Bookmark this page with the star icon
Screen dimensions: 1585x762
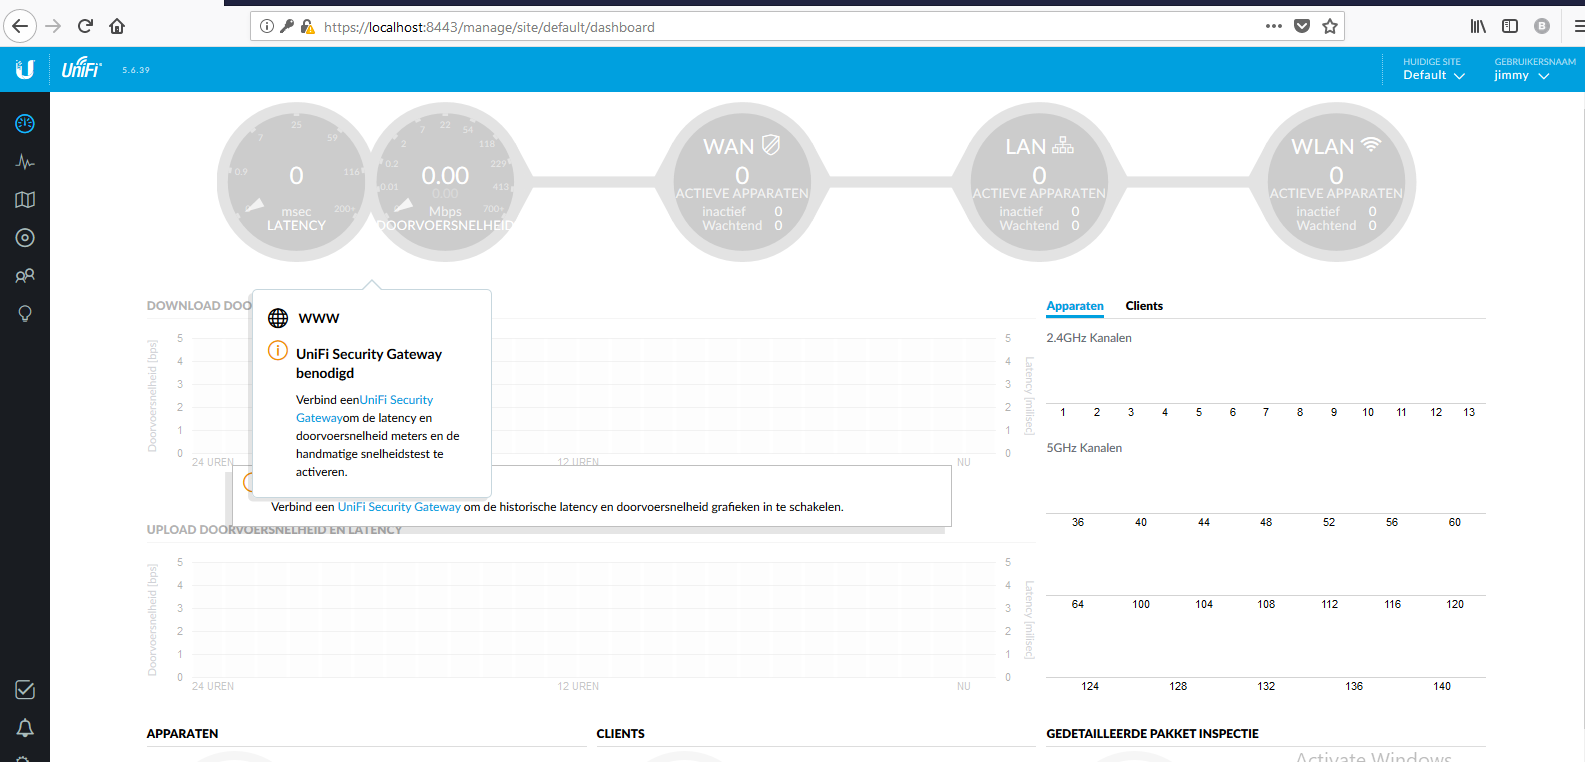click(1330, 26)
